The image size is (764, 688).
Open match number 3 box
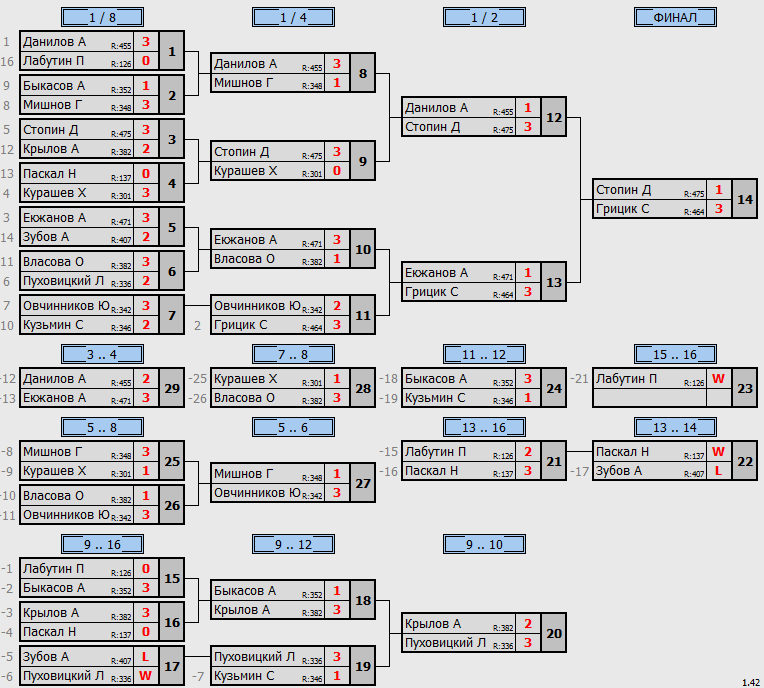coord(172,139)
